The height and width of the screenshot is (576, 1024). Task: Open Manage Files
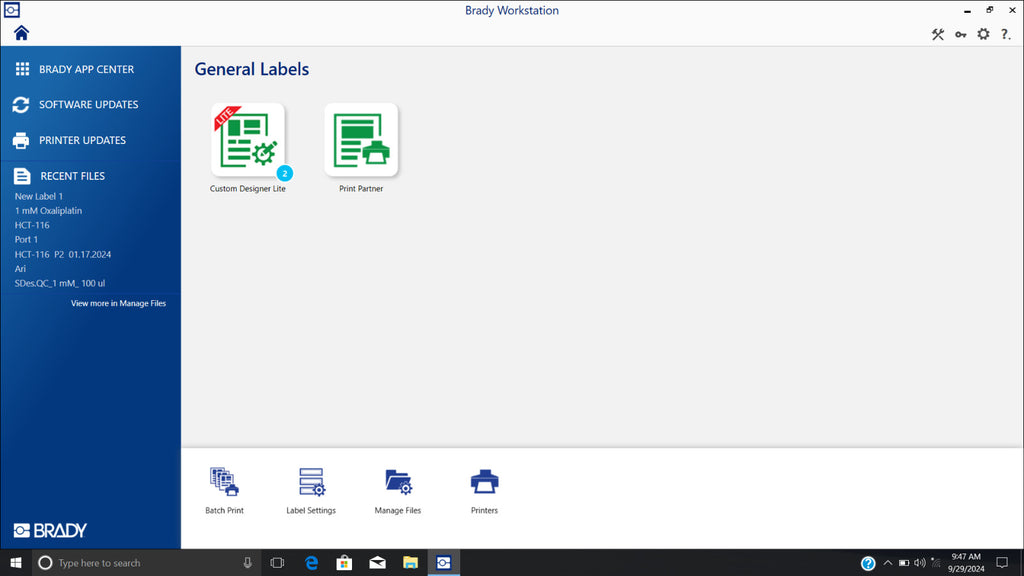point(398,490)
